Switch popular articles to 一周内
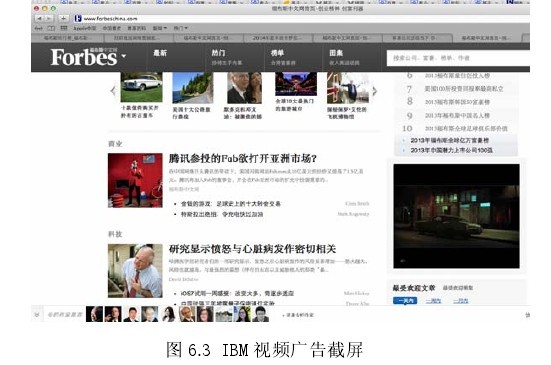The width and height of the screenshot is (551, 365). coord(433,301)
